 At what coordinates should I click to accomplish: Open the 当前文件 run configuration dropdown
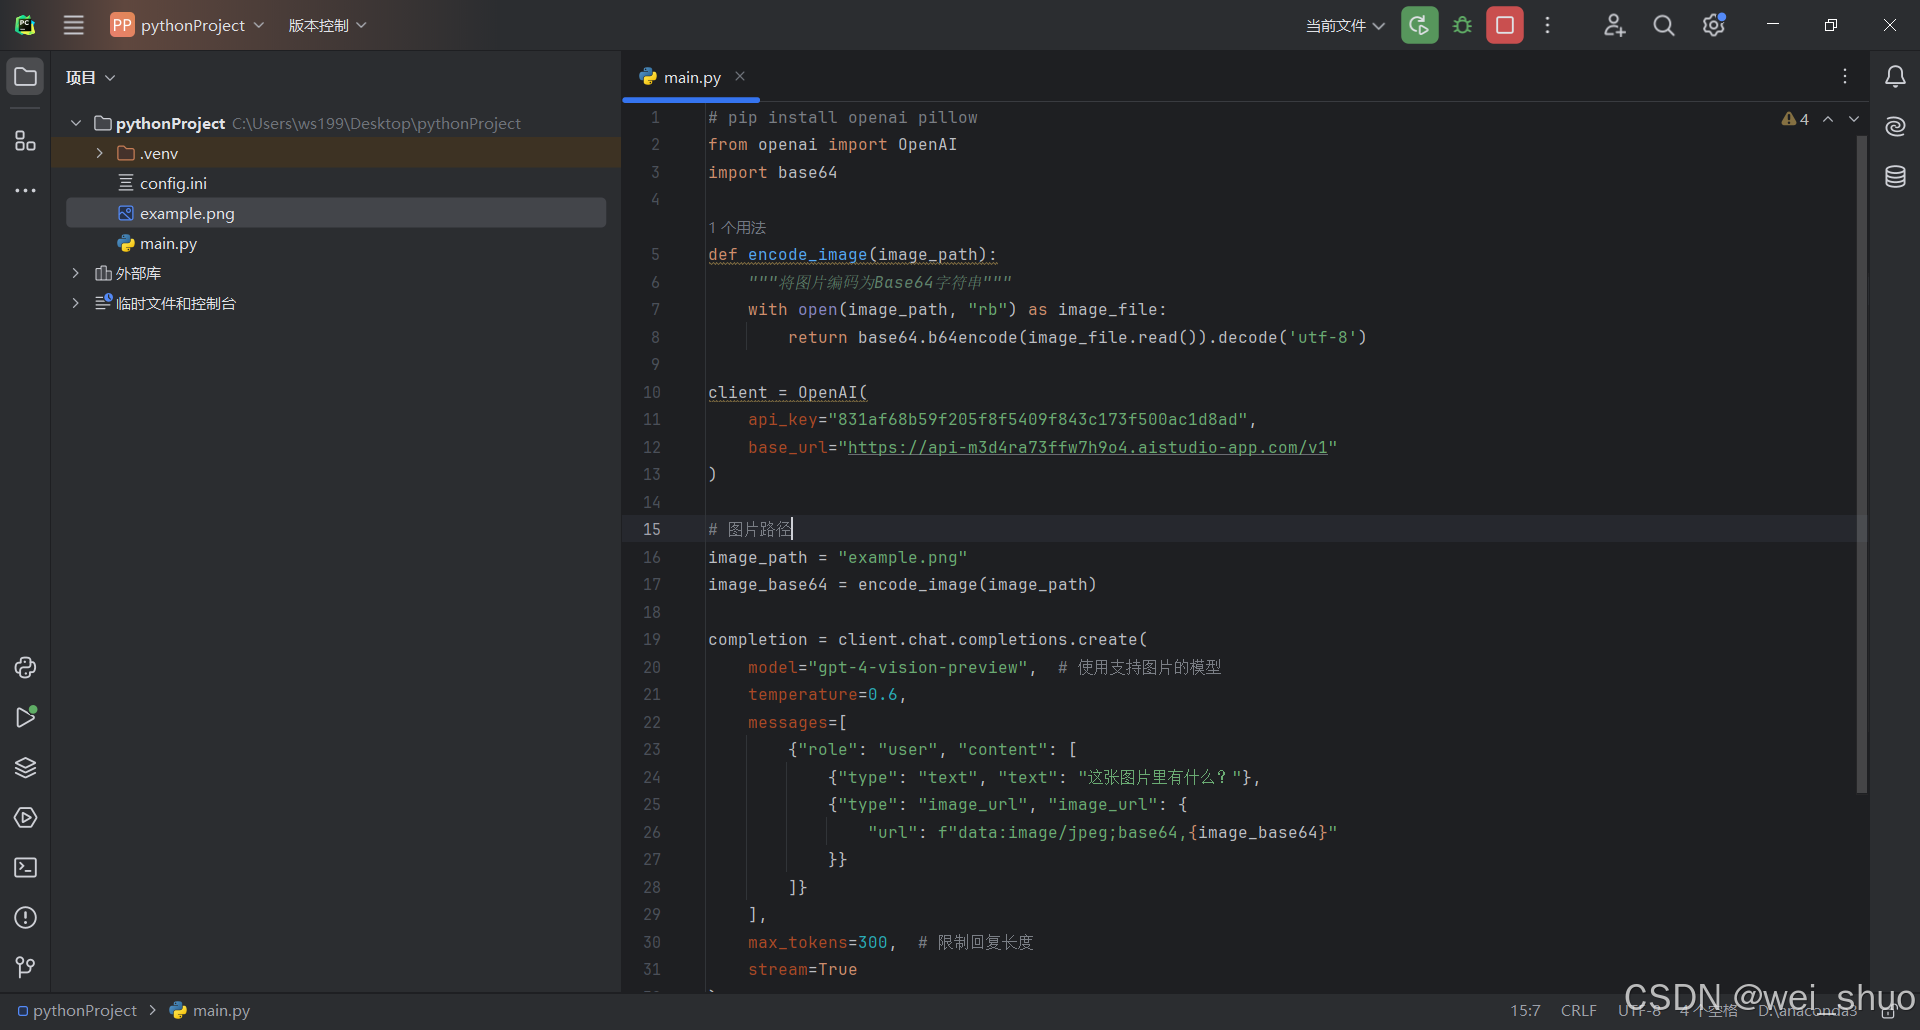point(1345,25)
